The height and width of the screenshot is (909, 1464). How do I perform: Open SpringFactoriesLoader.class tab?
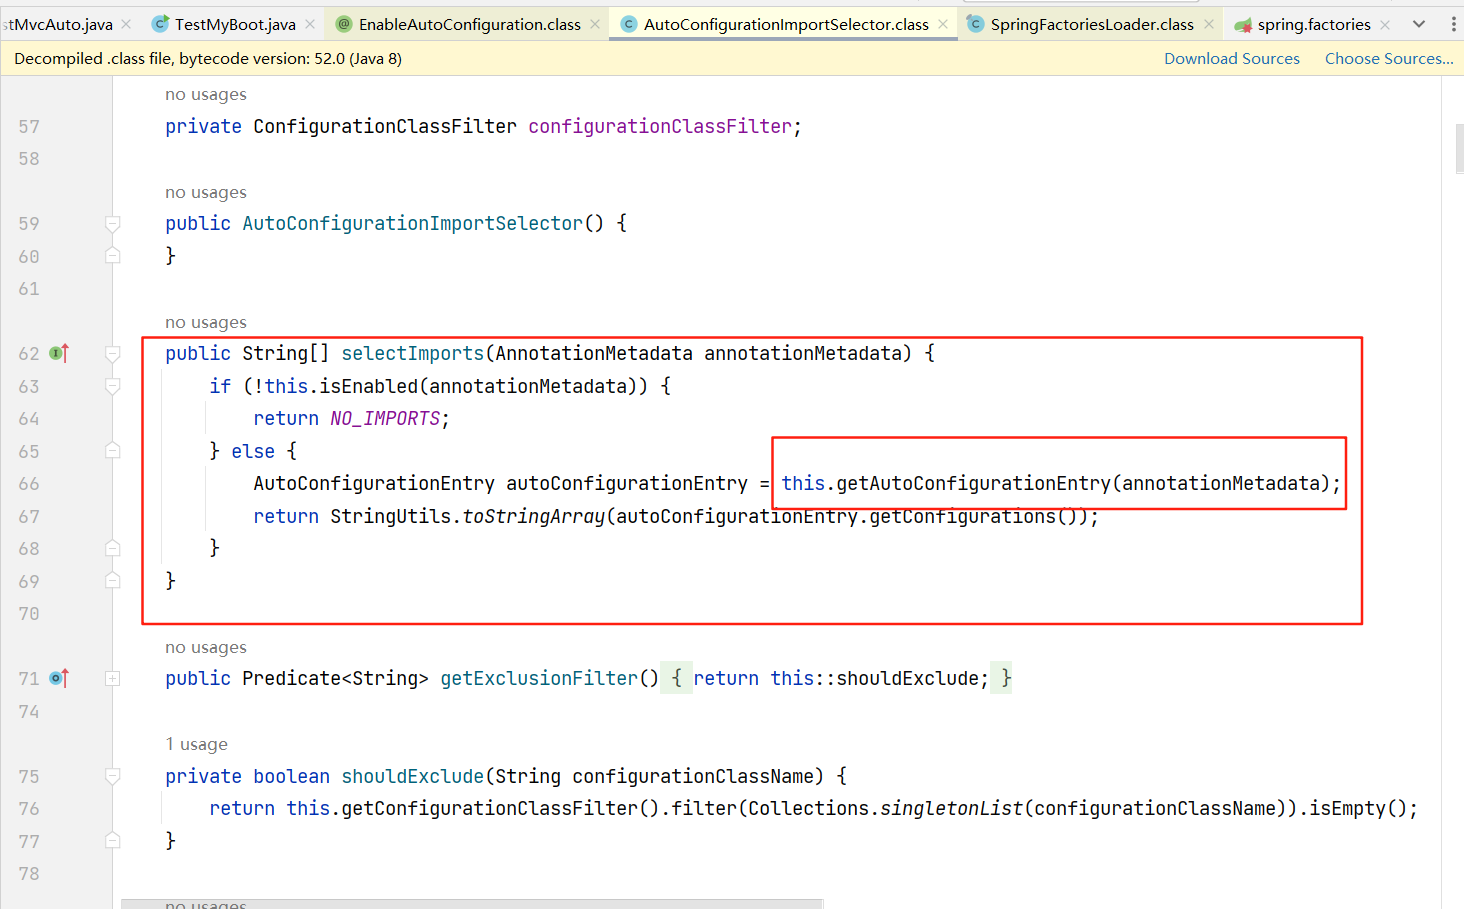click(1092, 24)
